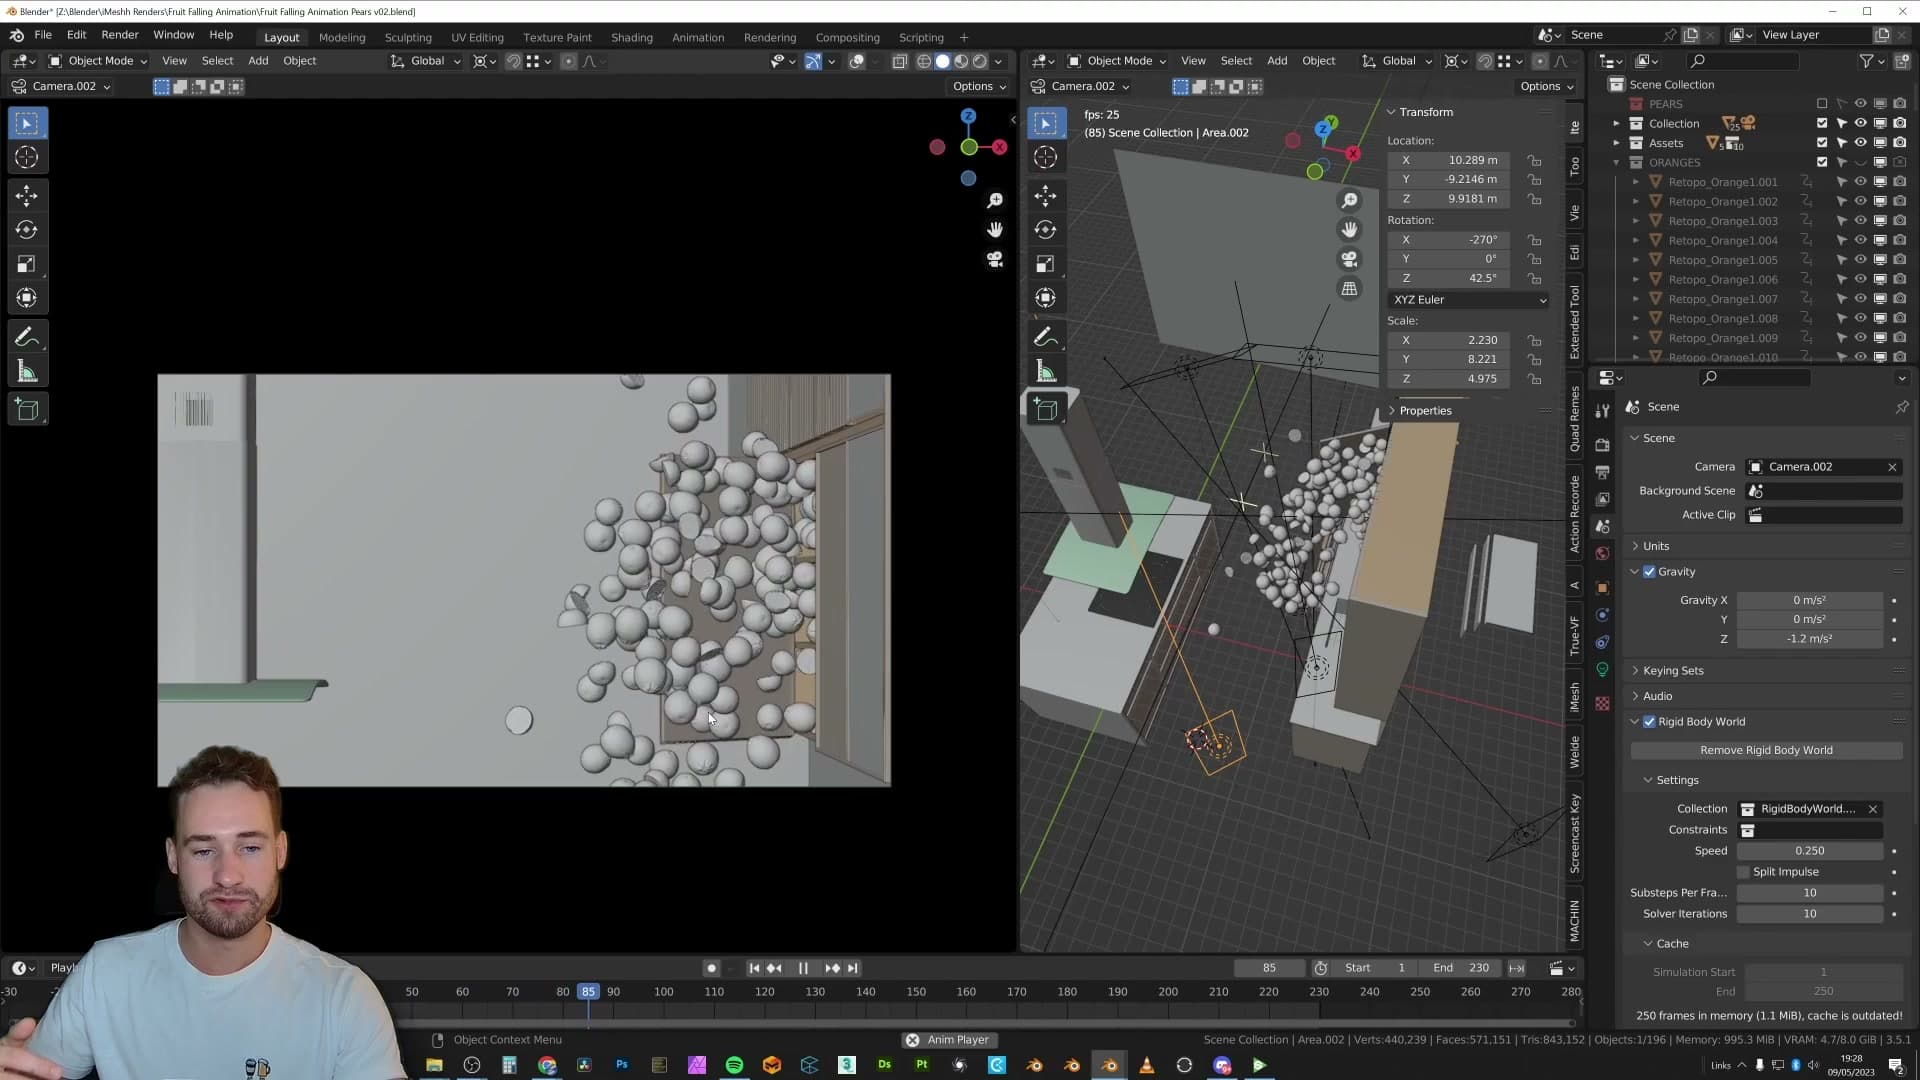The width and height of the screenshot is (1920, 1080).
Task: Switch to the Compositing workspace tab
Action: pos(848,37)
